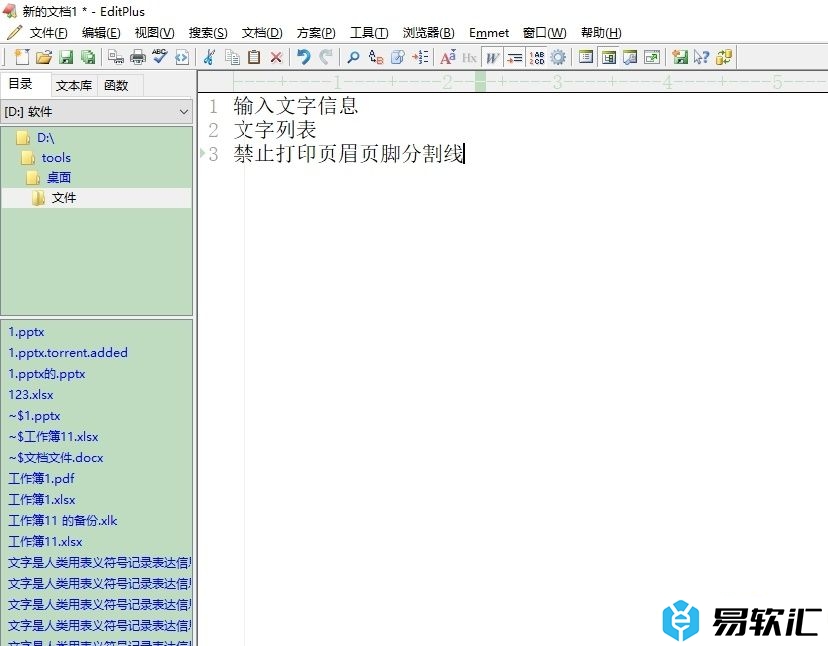Open the 帮助(H) menu

601,33
